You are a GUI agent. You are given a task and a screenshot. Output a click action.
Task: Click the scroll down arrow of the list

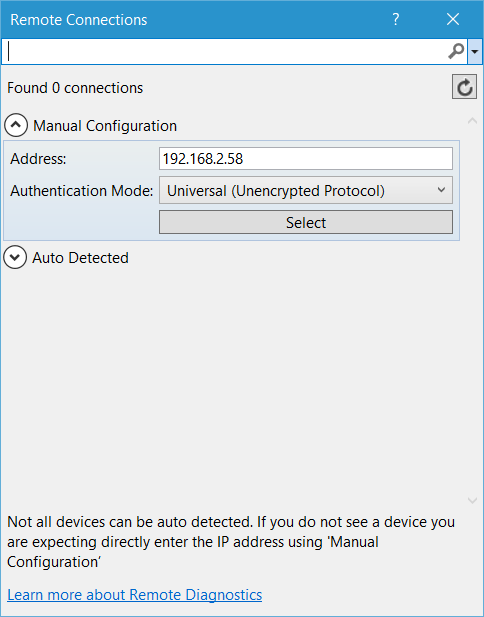click(x=472, y=501)
